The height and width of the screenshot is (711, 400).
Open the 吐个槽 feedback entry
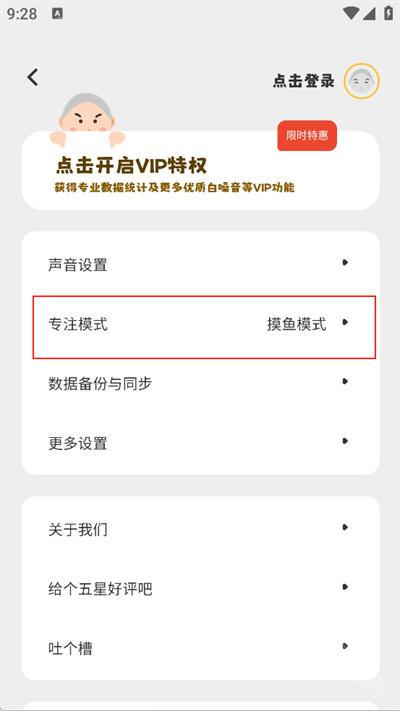point(200,648)
